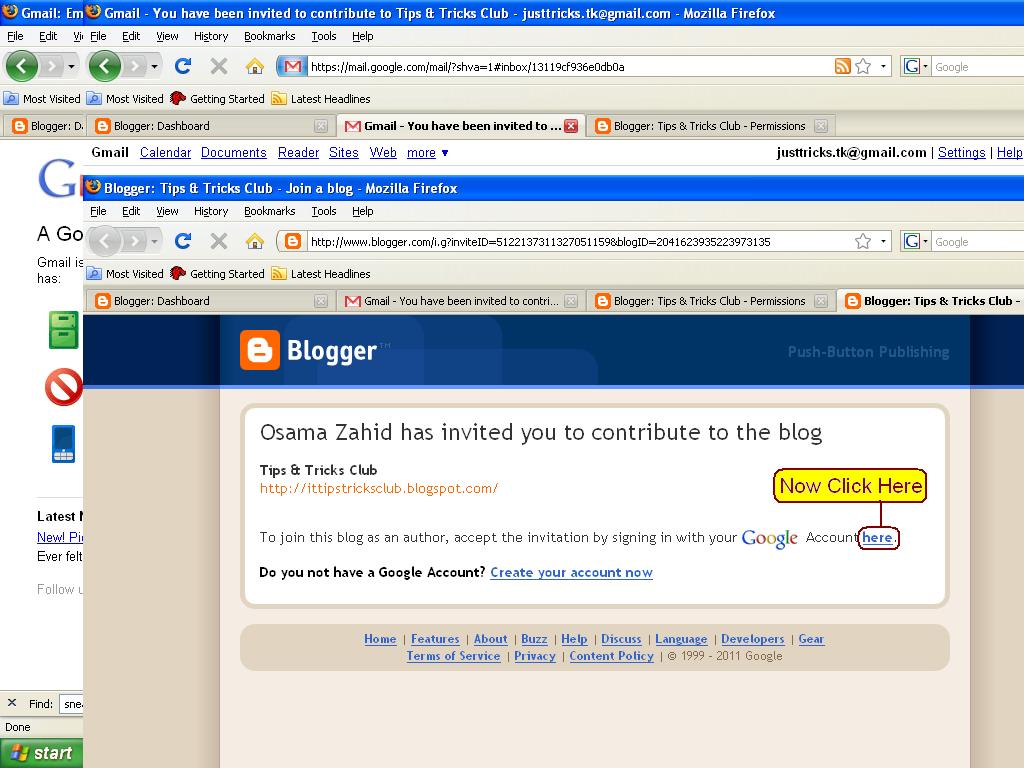Click the home icon in Gmail window toolbar
The image size is (1024, 768).
[x=255, y=66]
